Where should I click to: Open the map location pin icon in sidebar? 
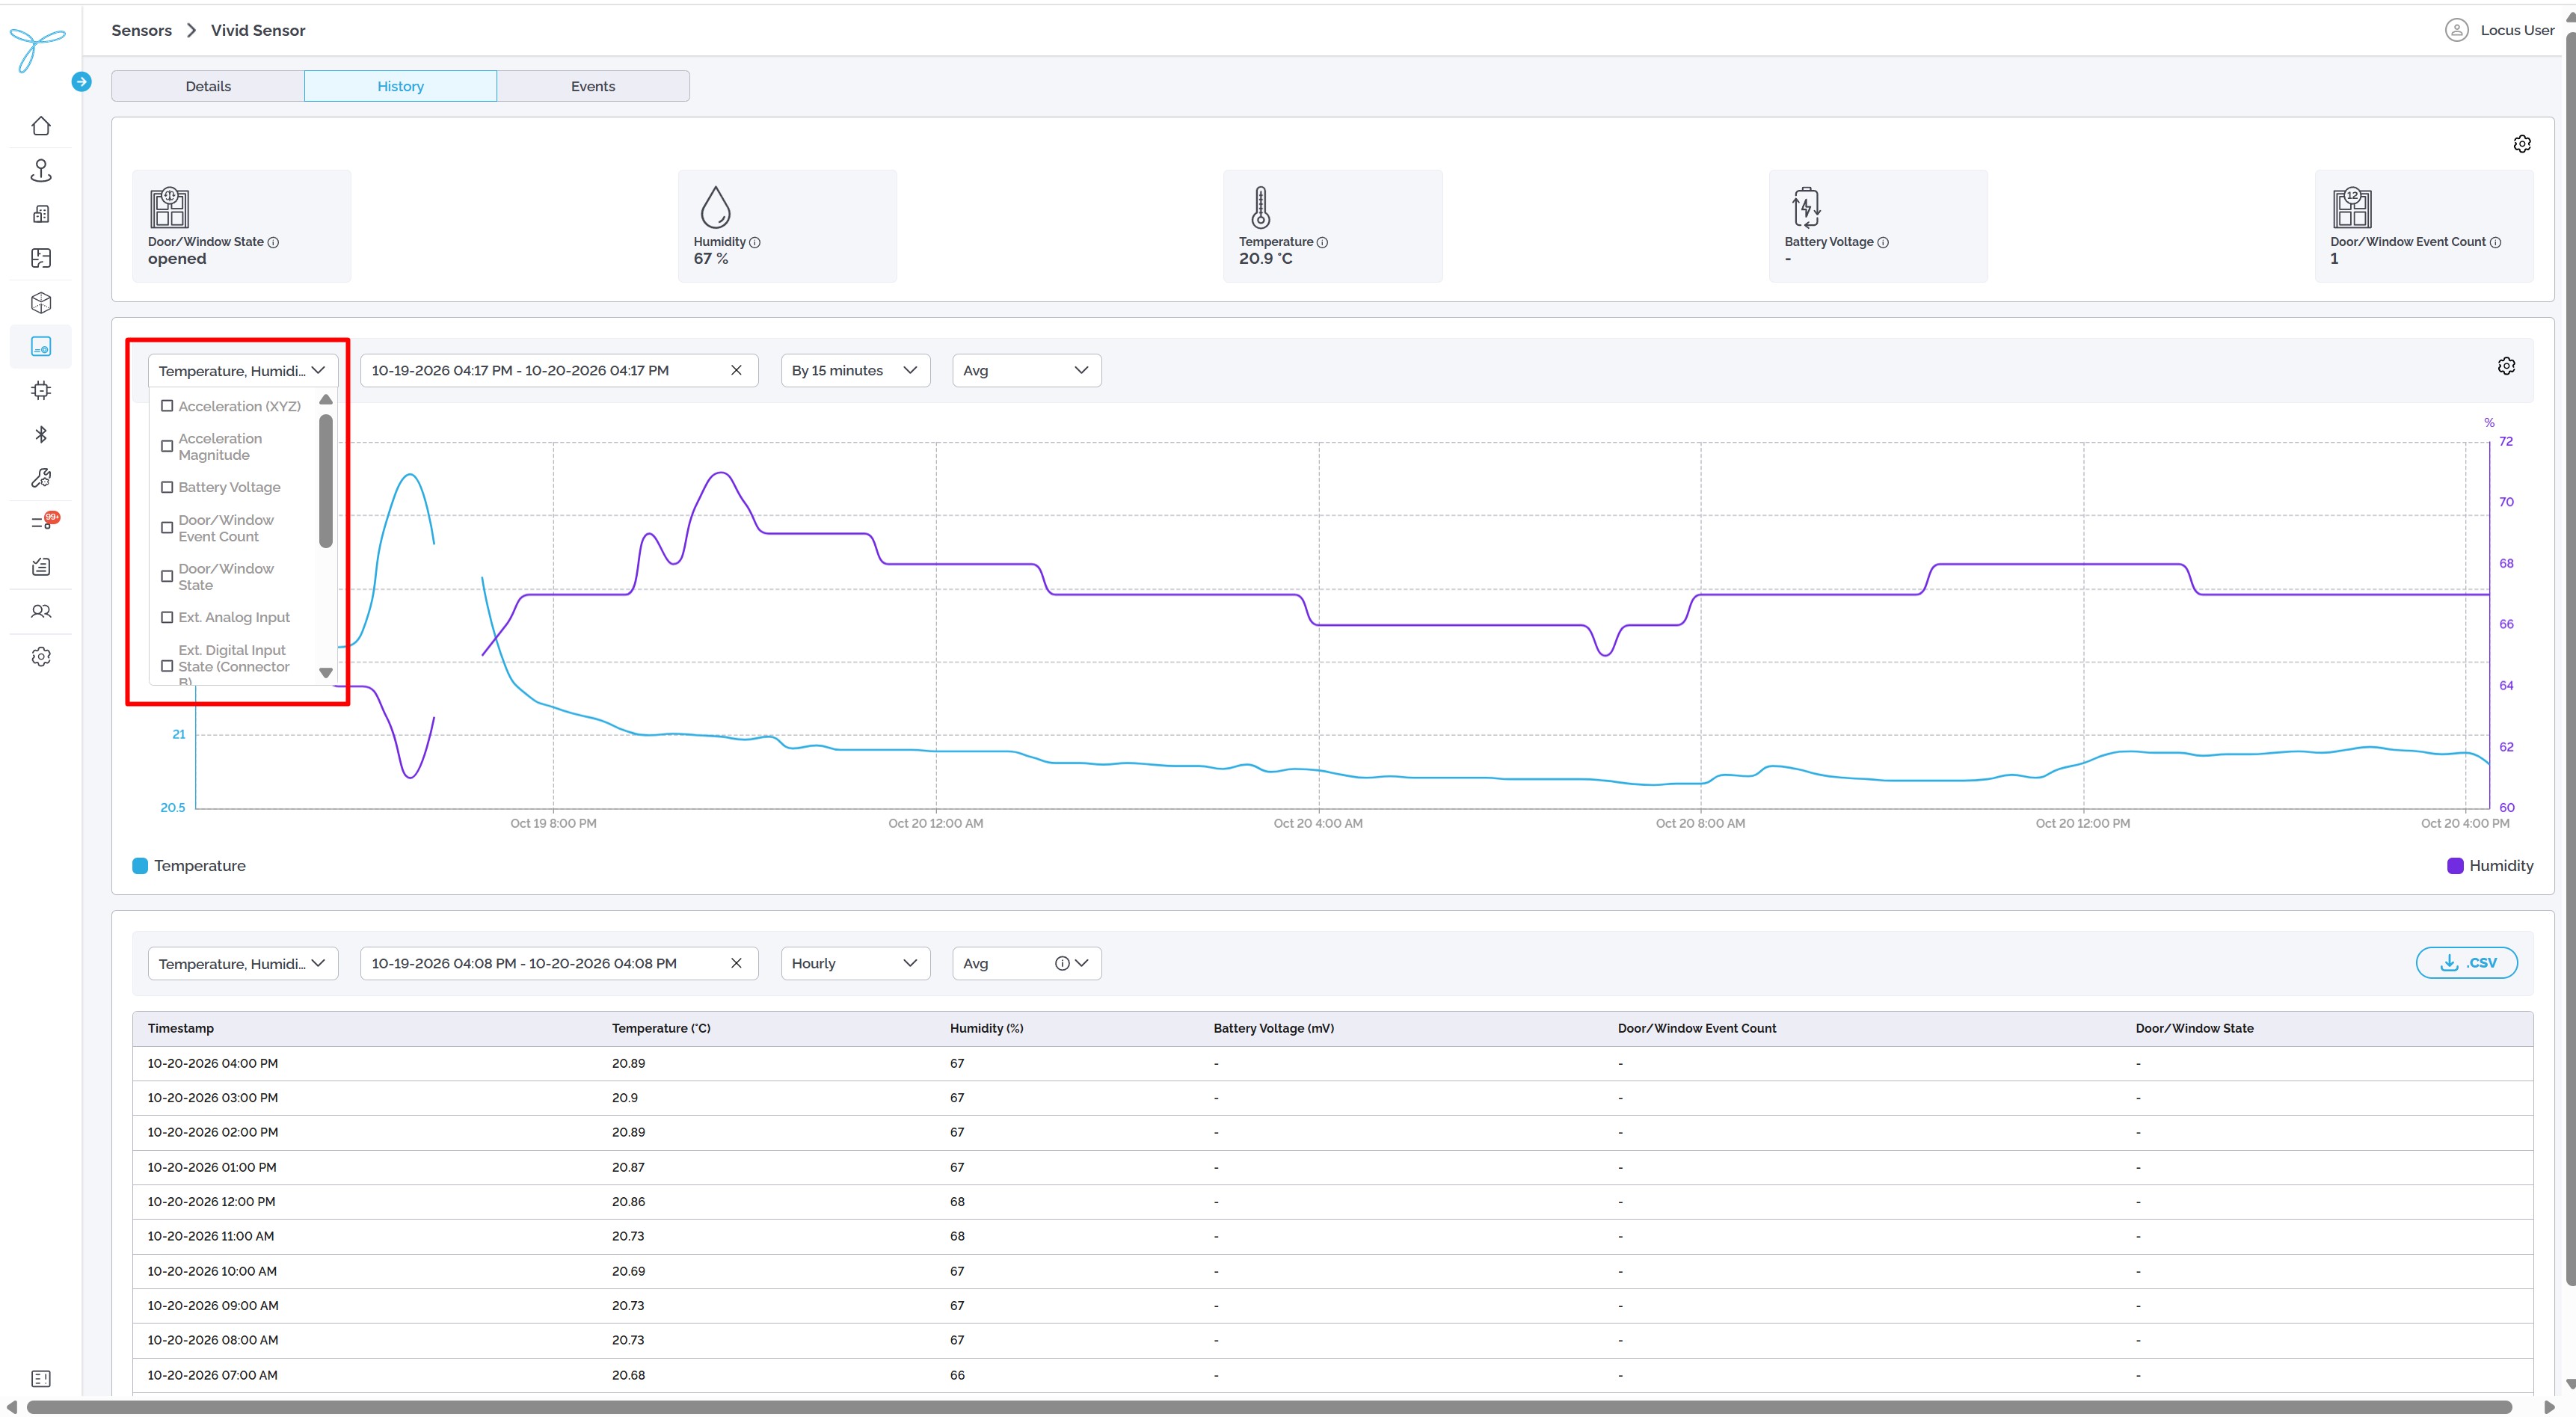(x=41, y=170)
